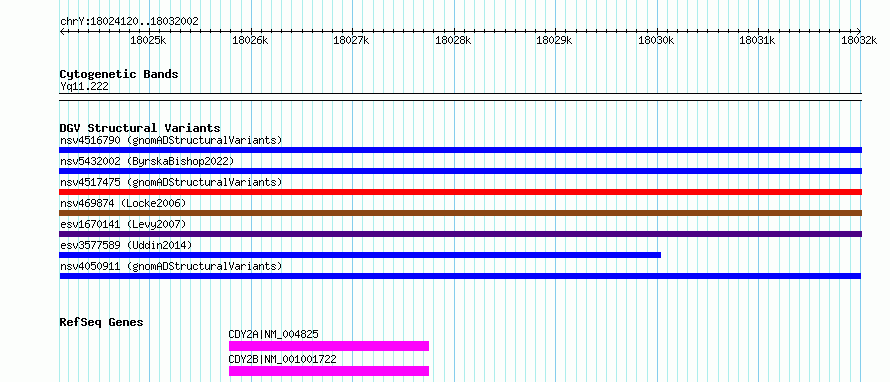Click the 18027k ruler tick label

click(x=351, y=40)
